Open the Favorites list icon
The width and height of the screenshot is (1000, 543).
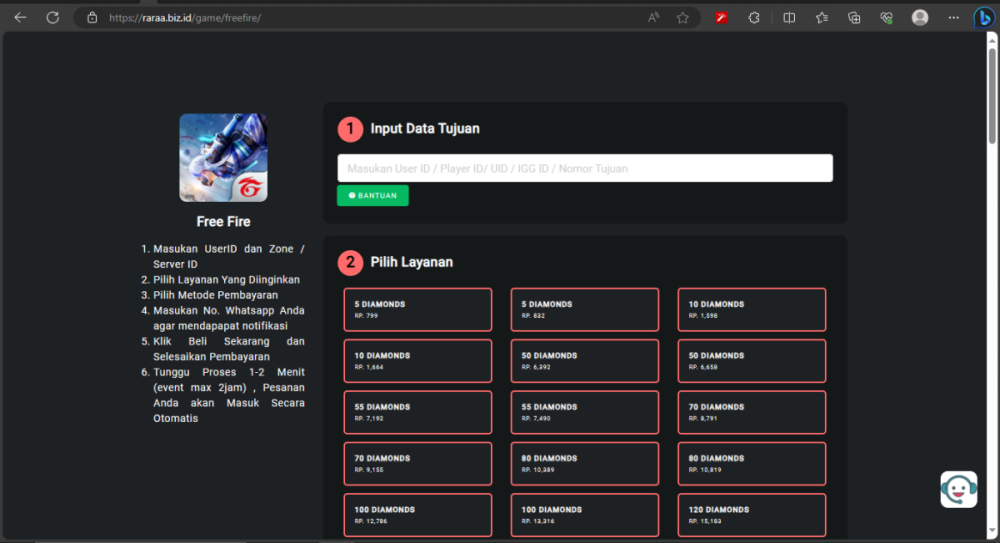[821, 17]
